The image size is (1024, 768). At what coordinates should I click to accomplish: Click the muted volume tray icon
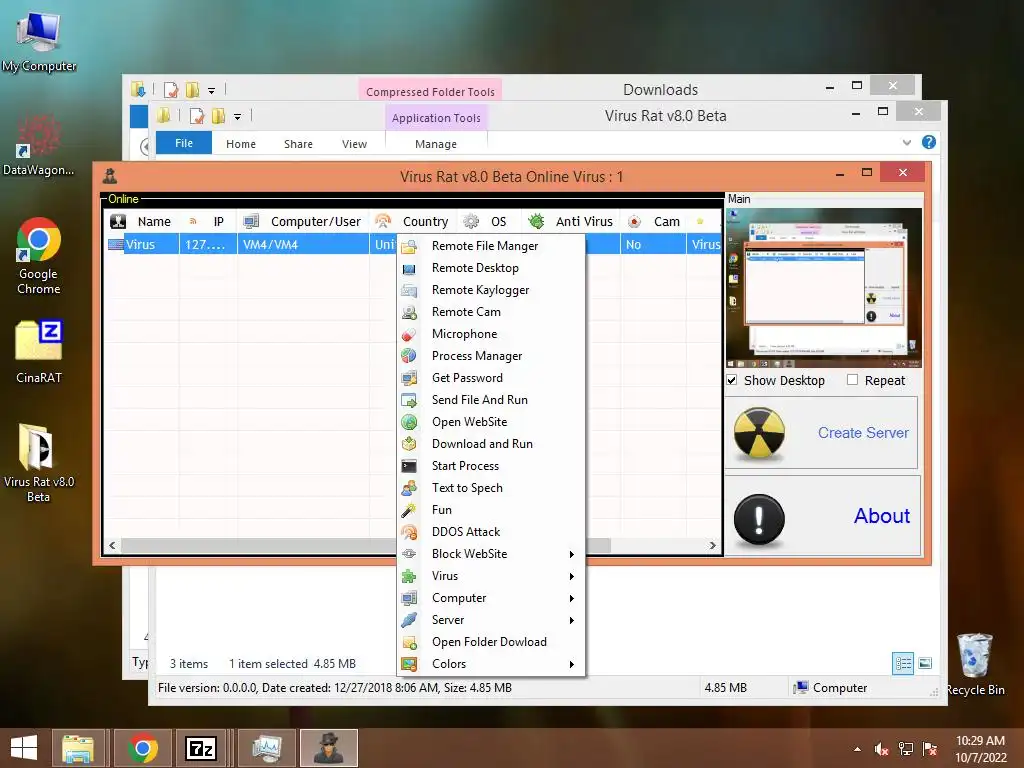click(x=882, y=749)
